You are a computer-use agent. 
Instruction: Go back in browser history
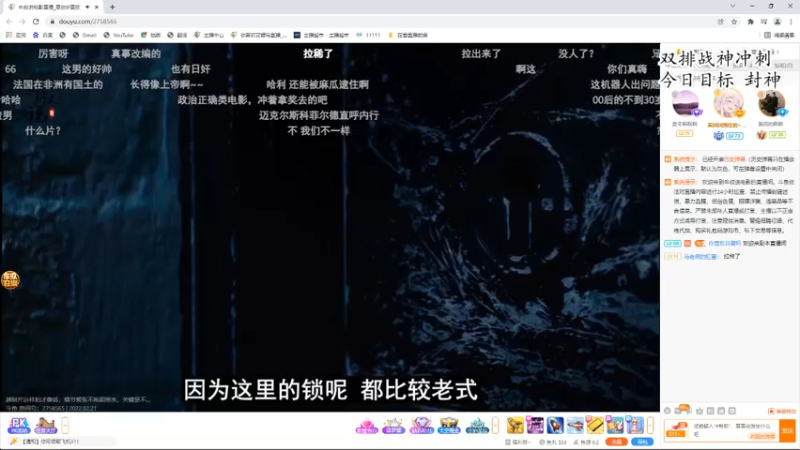[x=9, y=21]
